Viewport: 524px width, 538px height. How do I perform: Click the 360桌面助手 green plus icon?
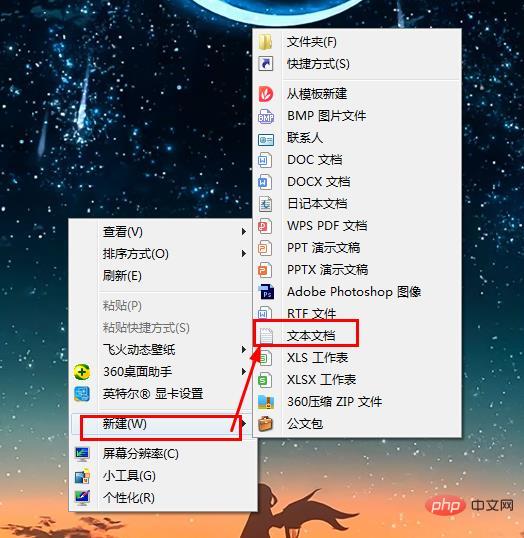click(x=82, y=372)
